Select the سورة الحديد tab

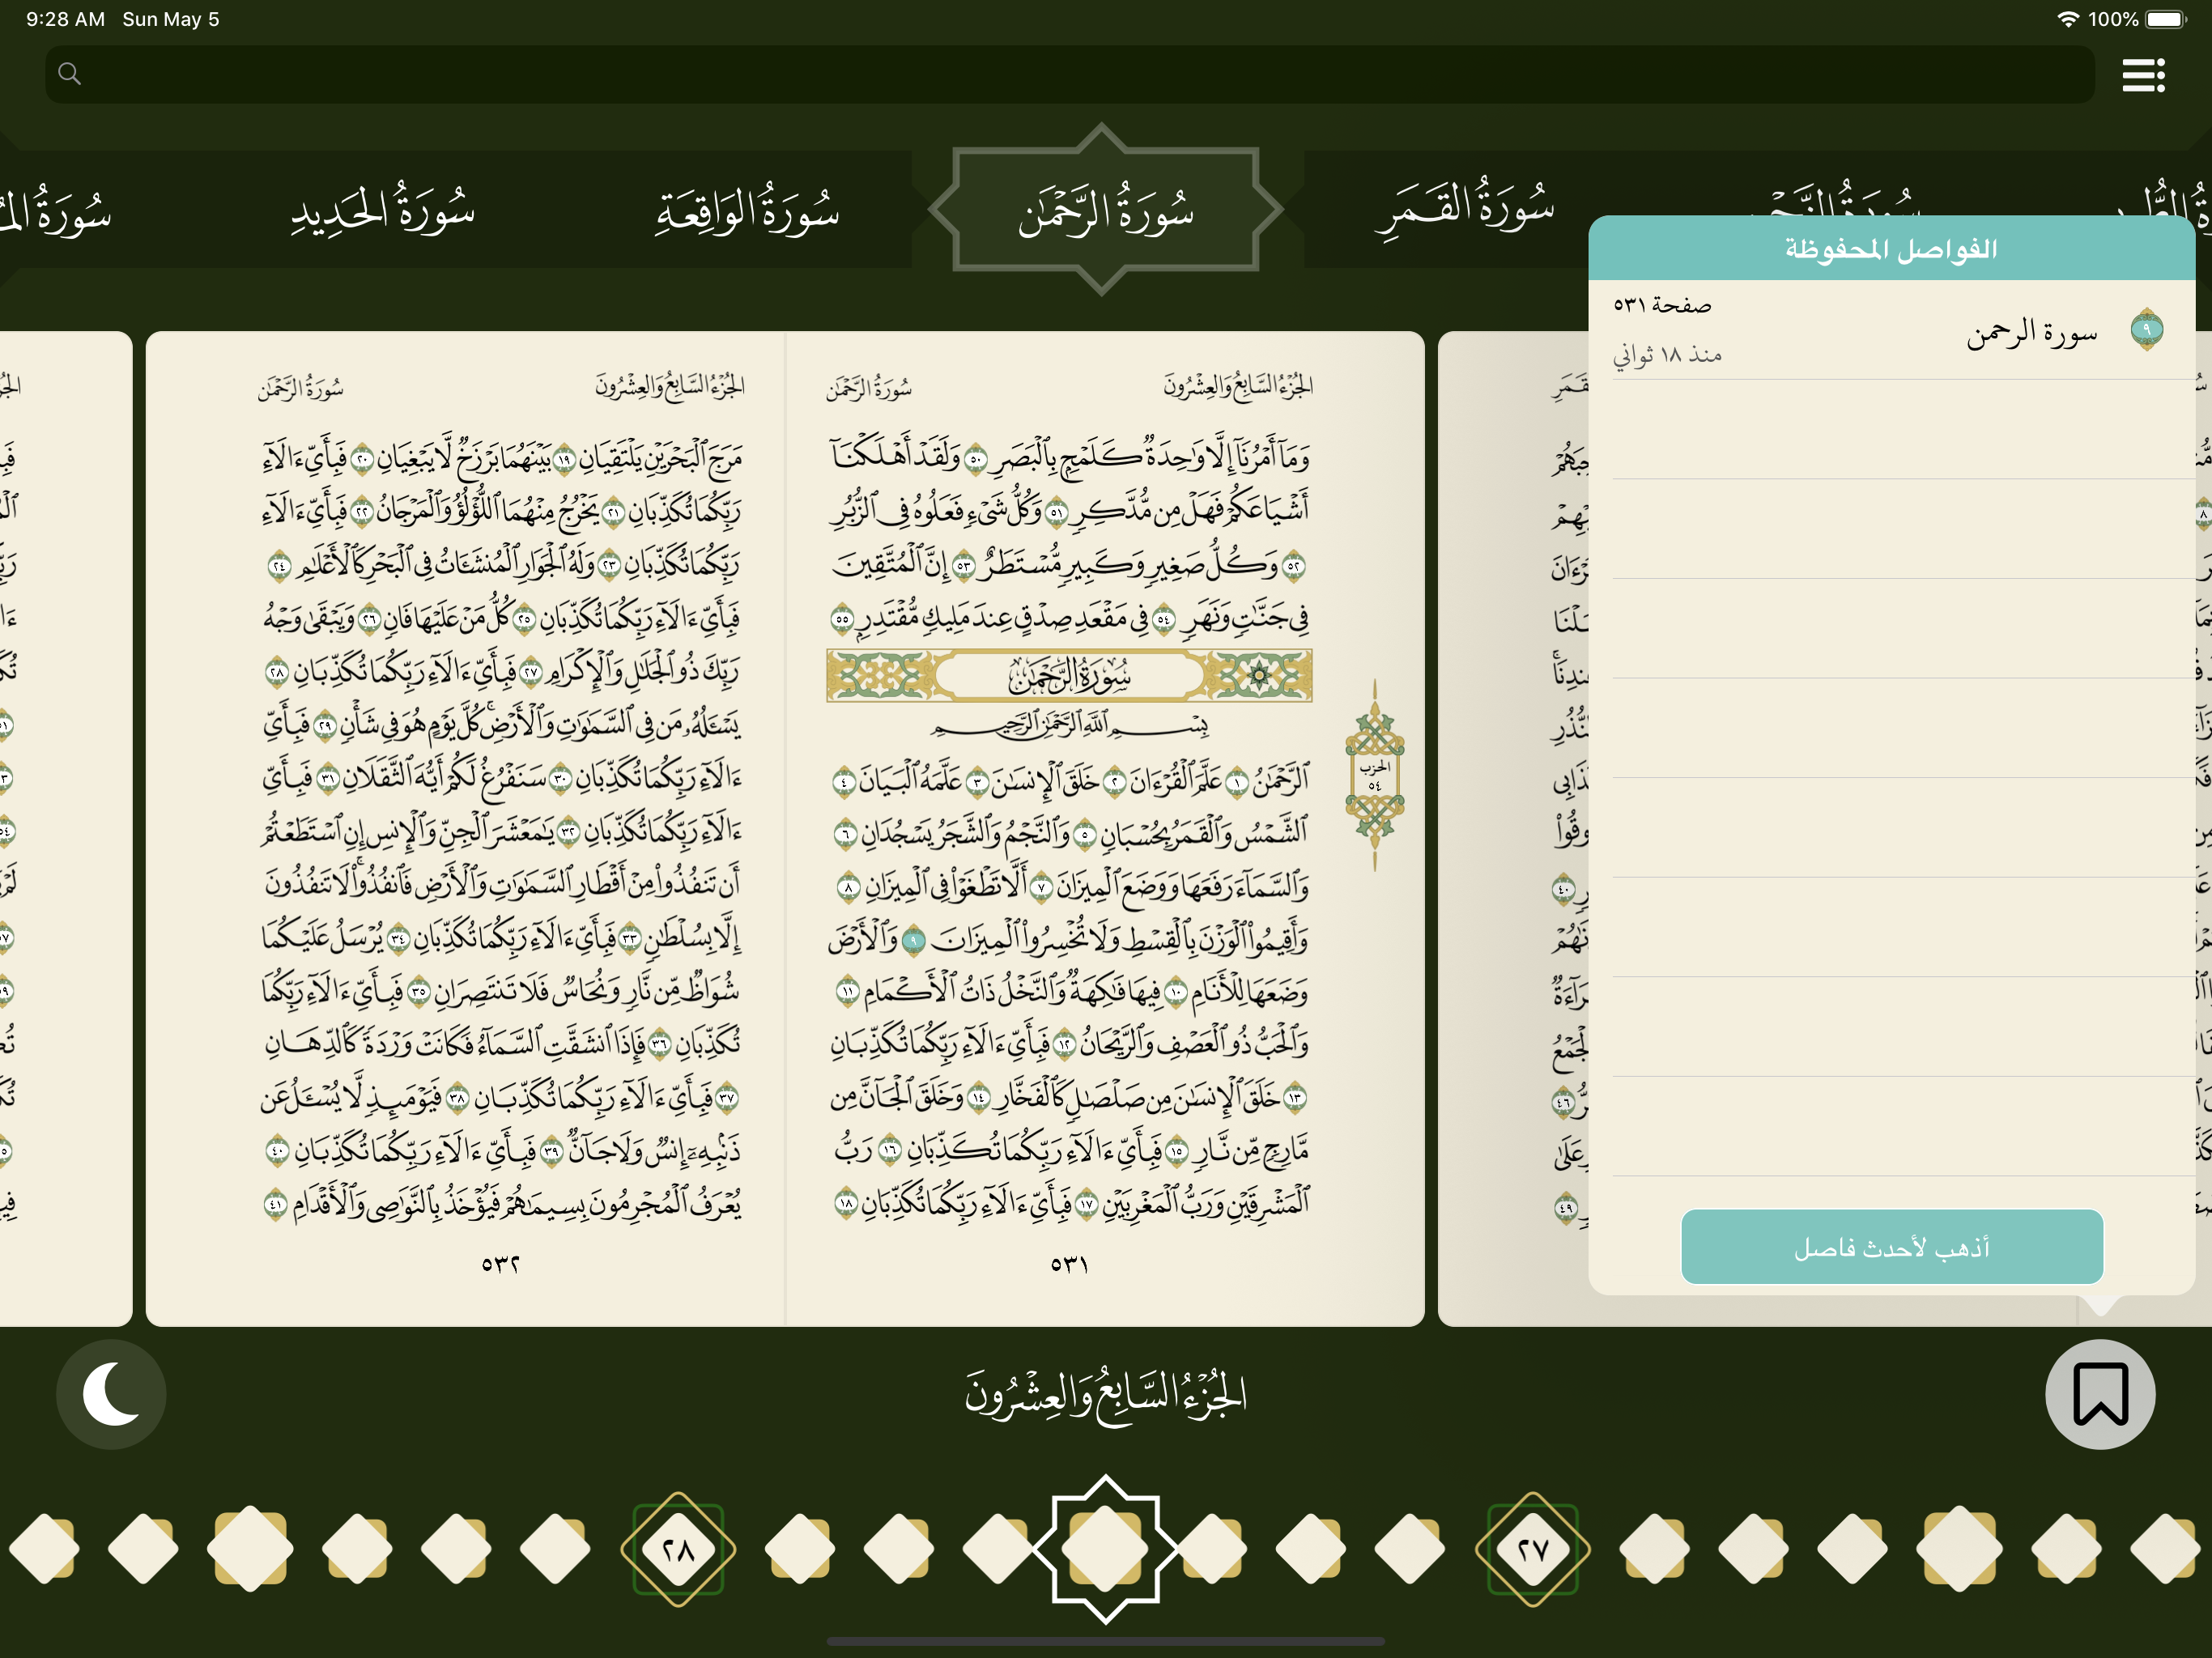click(383, 209)
